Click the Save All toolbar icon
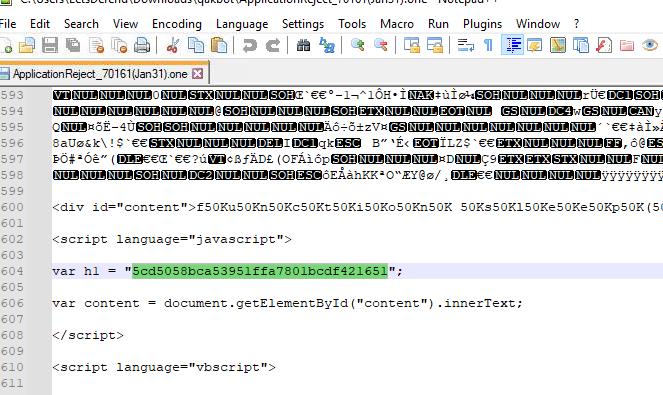The image size is (663, 395). pos(73,45)
